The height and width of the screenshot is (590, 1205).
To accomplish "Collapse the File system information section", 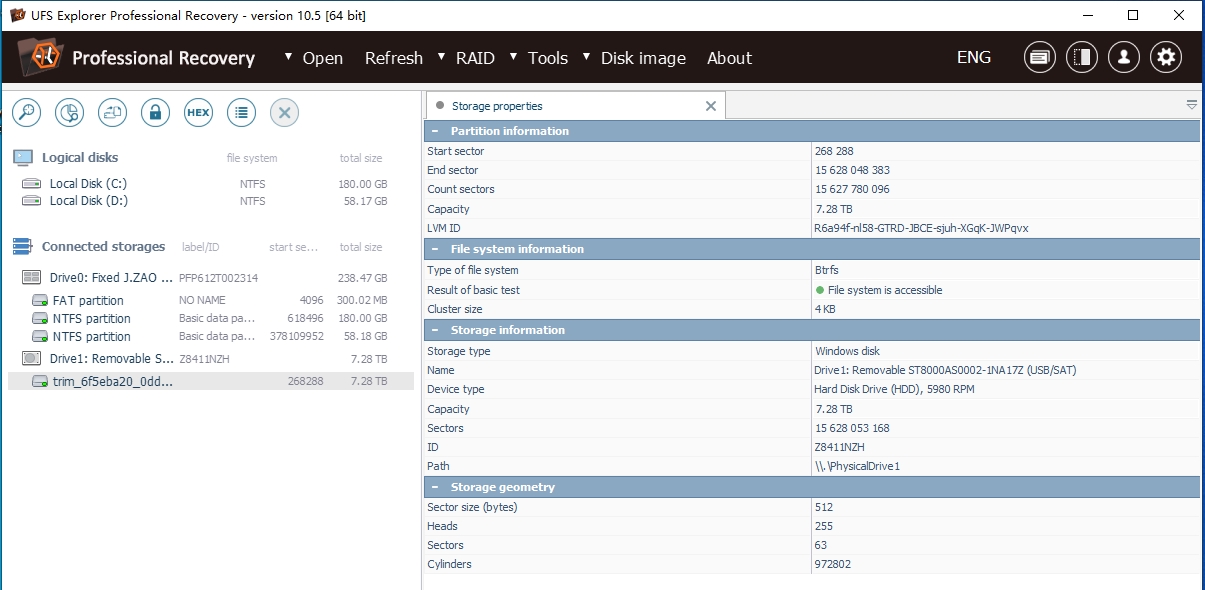I will [435, 249].
